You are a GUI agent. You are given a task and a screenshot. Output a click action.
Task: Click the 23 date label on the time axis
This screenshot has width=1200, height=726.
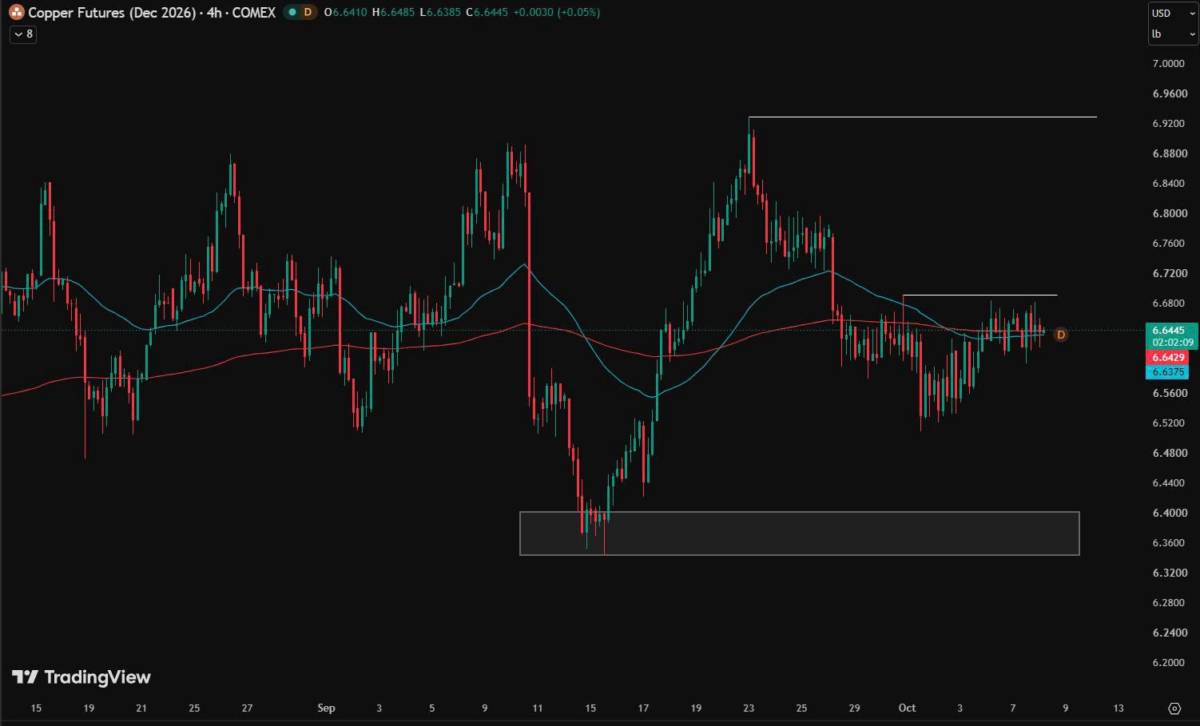point(750,708)
